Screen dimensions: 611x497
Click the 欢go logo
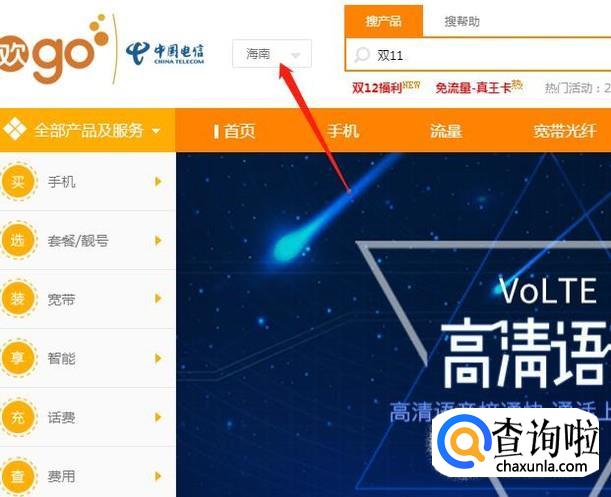tap(53, 49)
